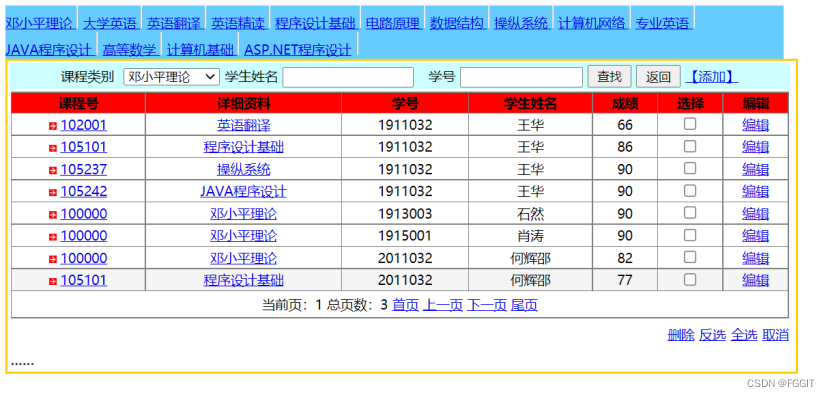
Task: Check the box in the score 77 row
Action: coord(690,279)
